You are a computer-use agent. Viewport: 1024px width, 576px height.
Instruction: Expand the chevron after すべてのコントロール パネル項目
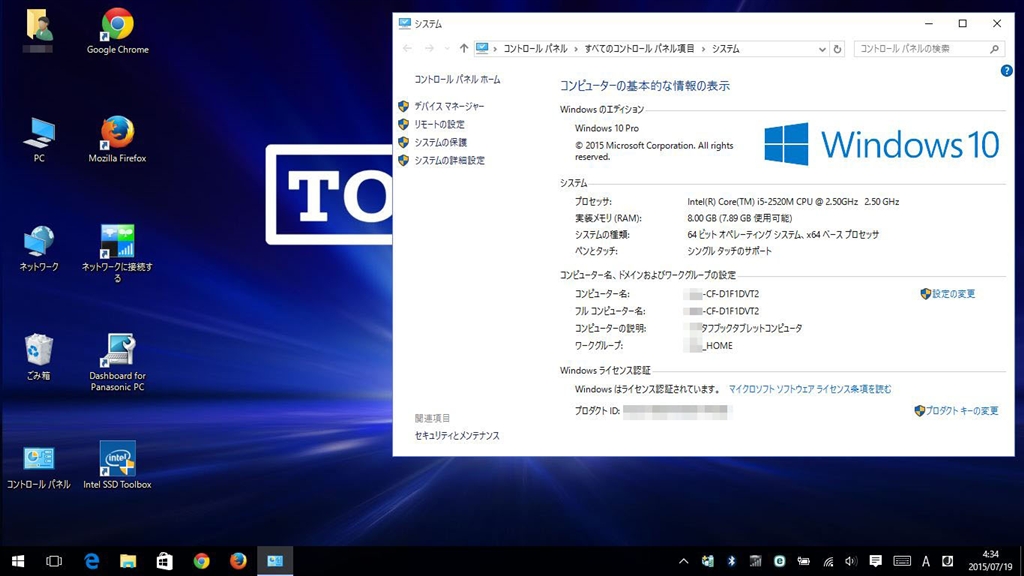click(703, 49)
